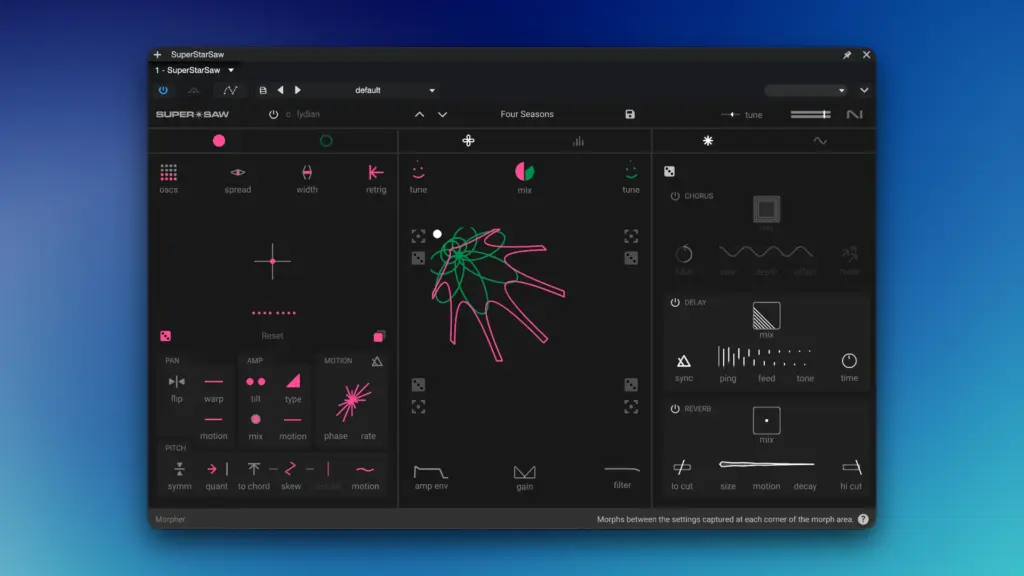Viewport: 1024px width, 576px height.
Task: Click the bottom-left morph capture icon
Action: 418,407
